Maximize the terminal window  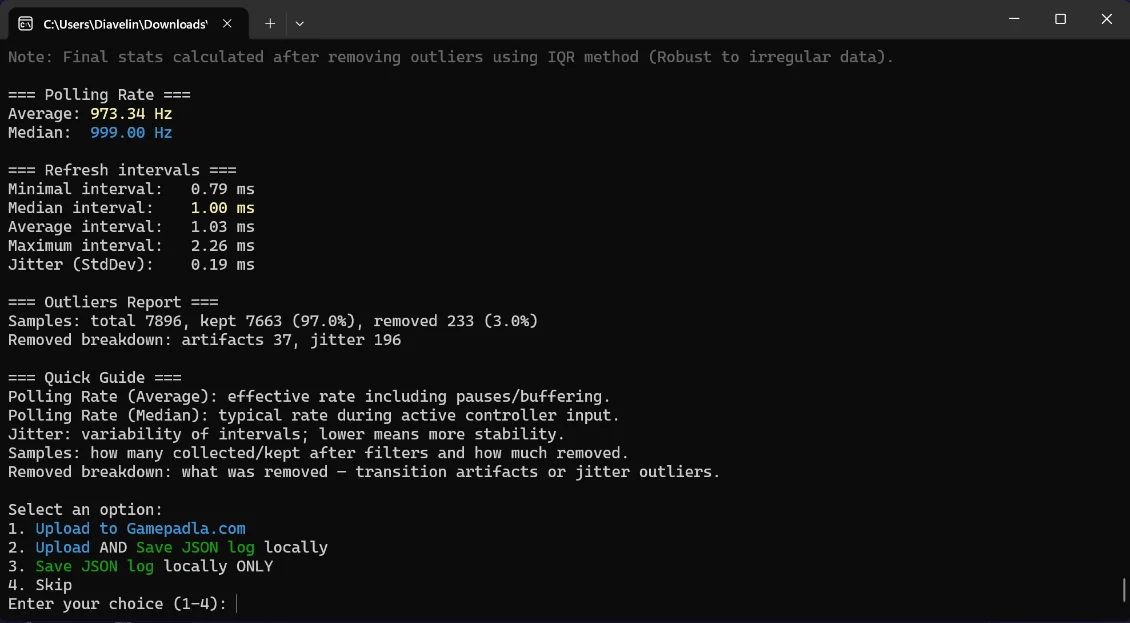(x=1060, y=19)
